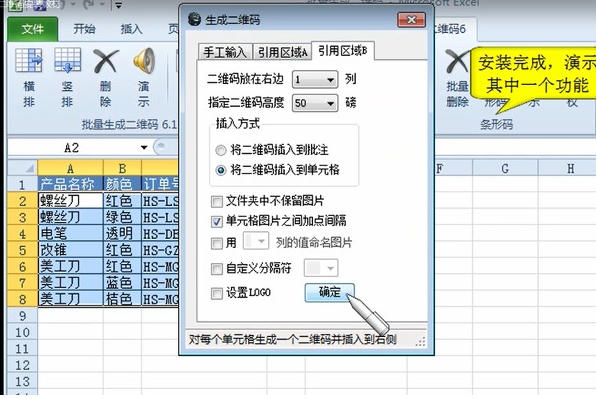Open the column dropdown for naming images

[x=256, y=241]
